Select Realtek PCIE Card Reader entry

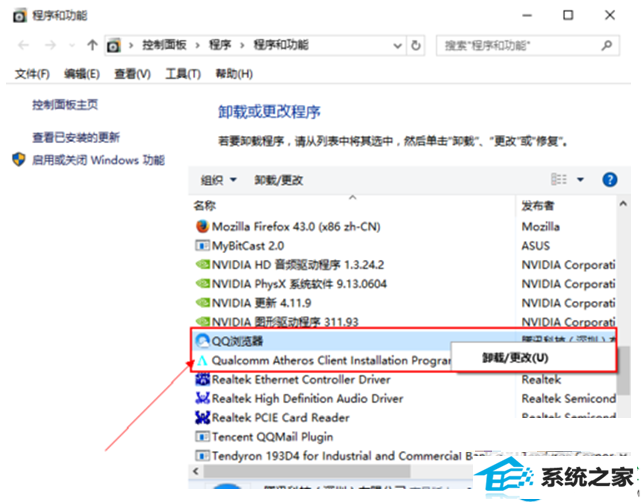pyautogui.click(x=280, y=418)
